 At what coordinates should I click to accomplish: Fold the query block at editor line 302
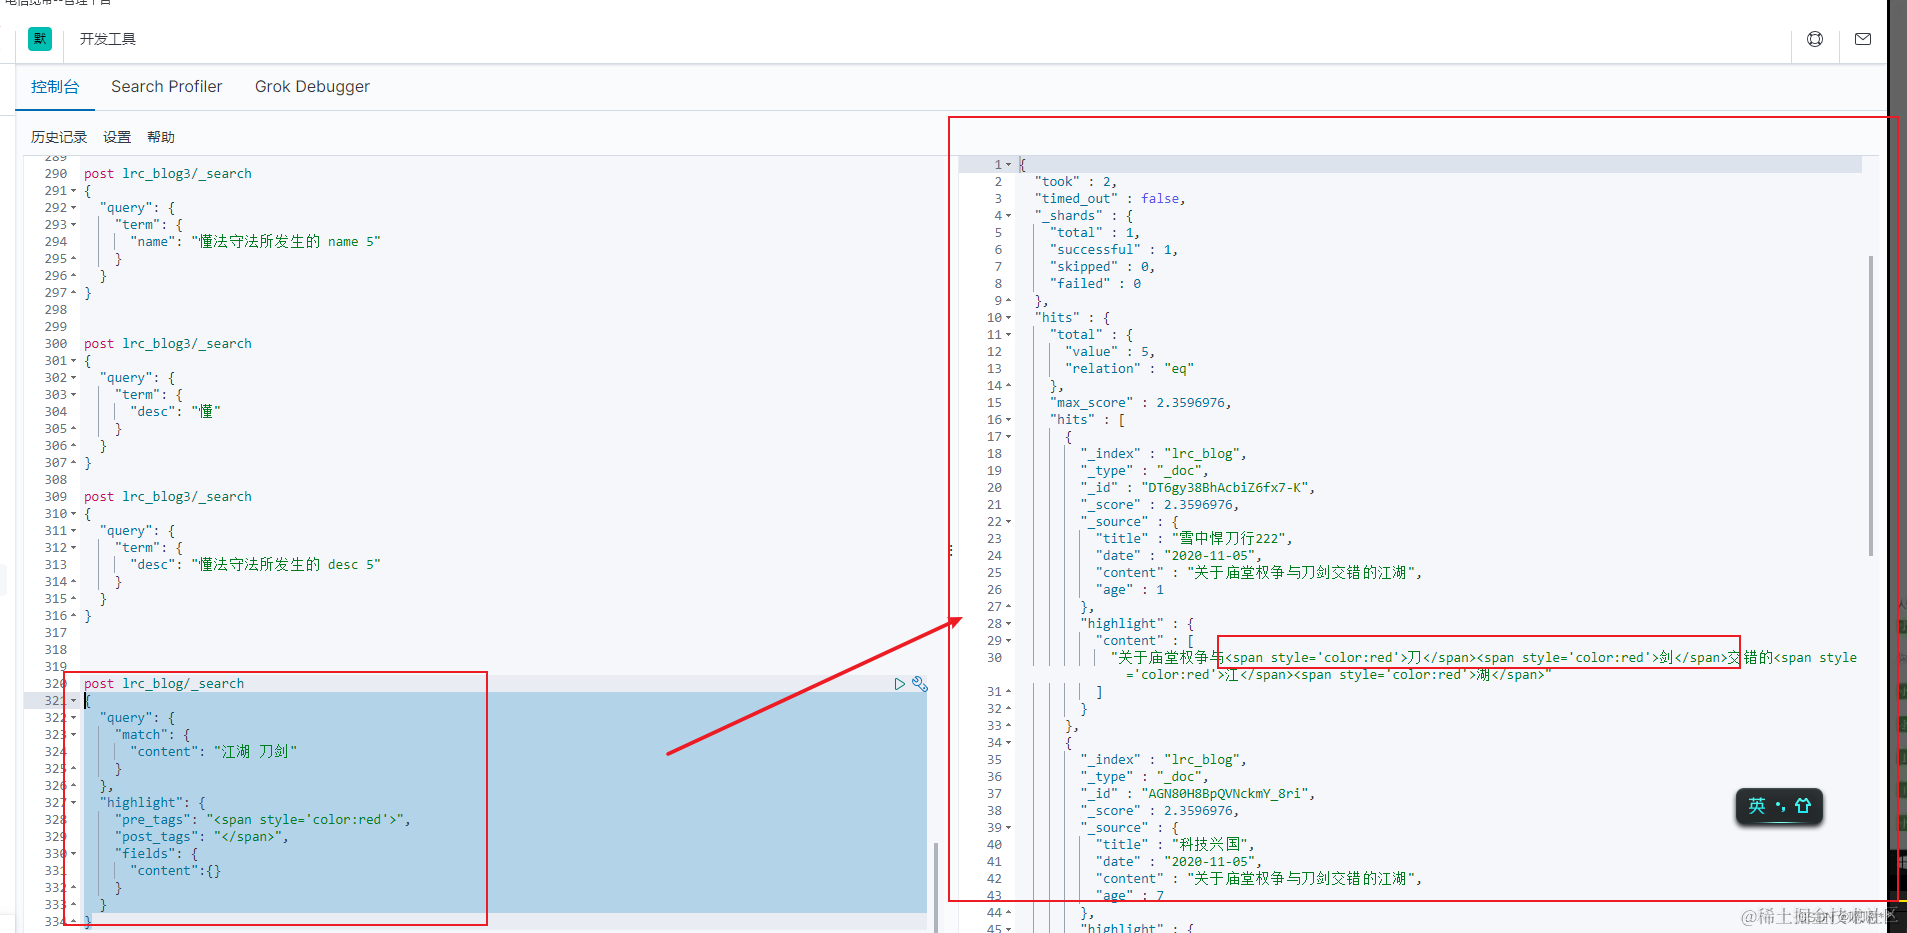point(73,378)
